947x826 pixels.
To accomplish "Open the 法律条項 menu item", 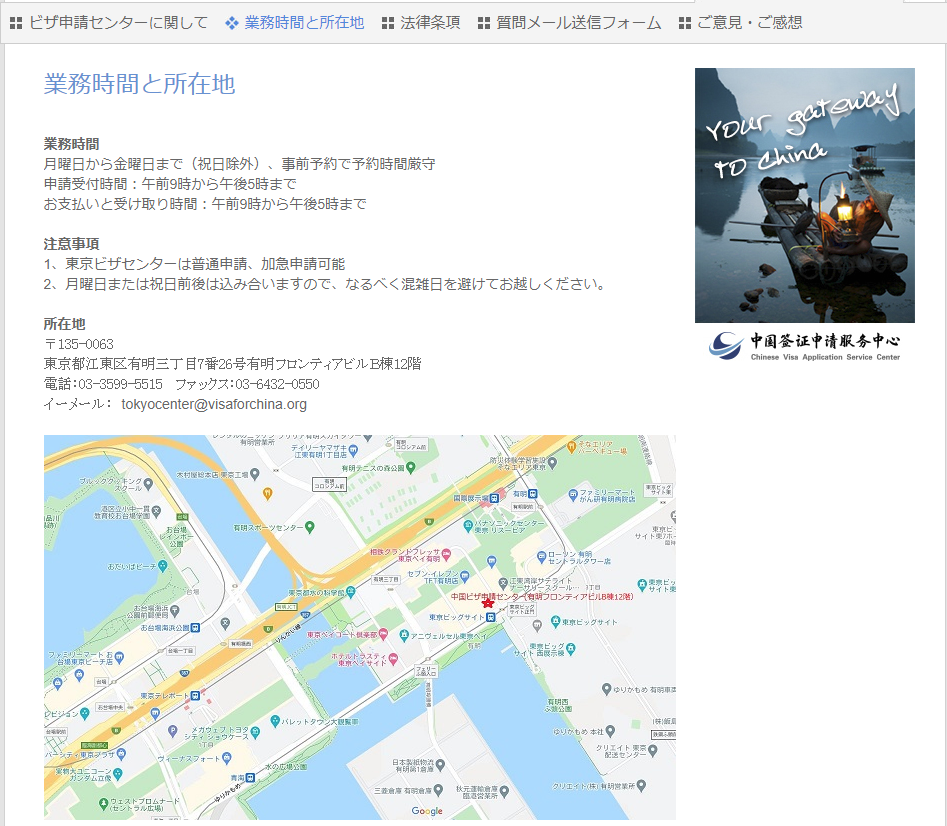I will click(422, 23).
